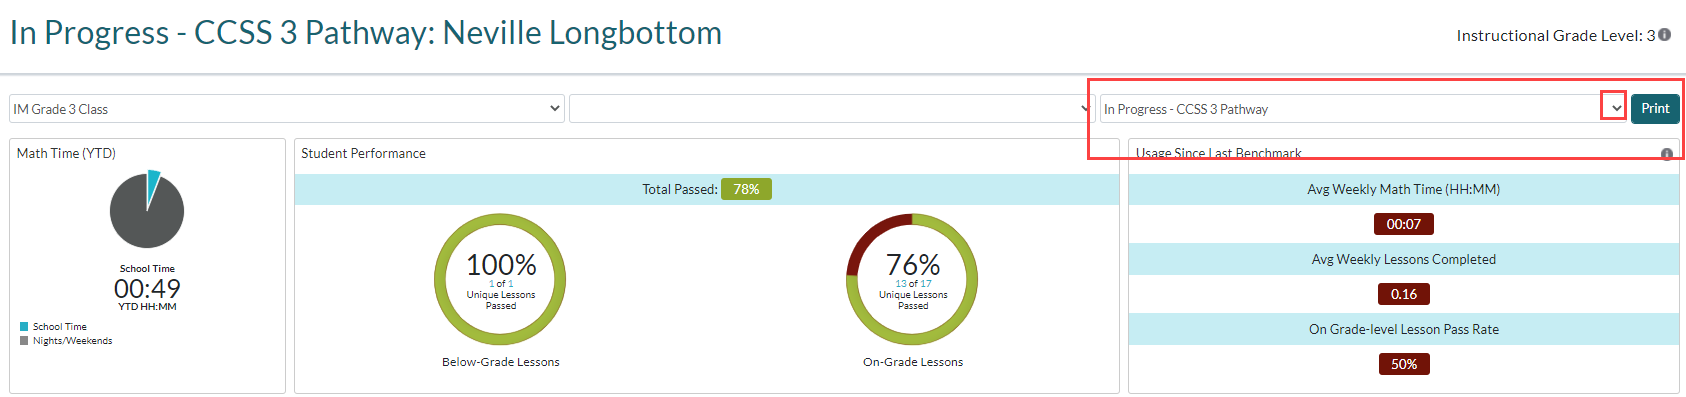Click the 50% on grade-level pass rate badge
Screen dimensions: 1686x397
pyautogui.click(x=1404, y=364)
